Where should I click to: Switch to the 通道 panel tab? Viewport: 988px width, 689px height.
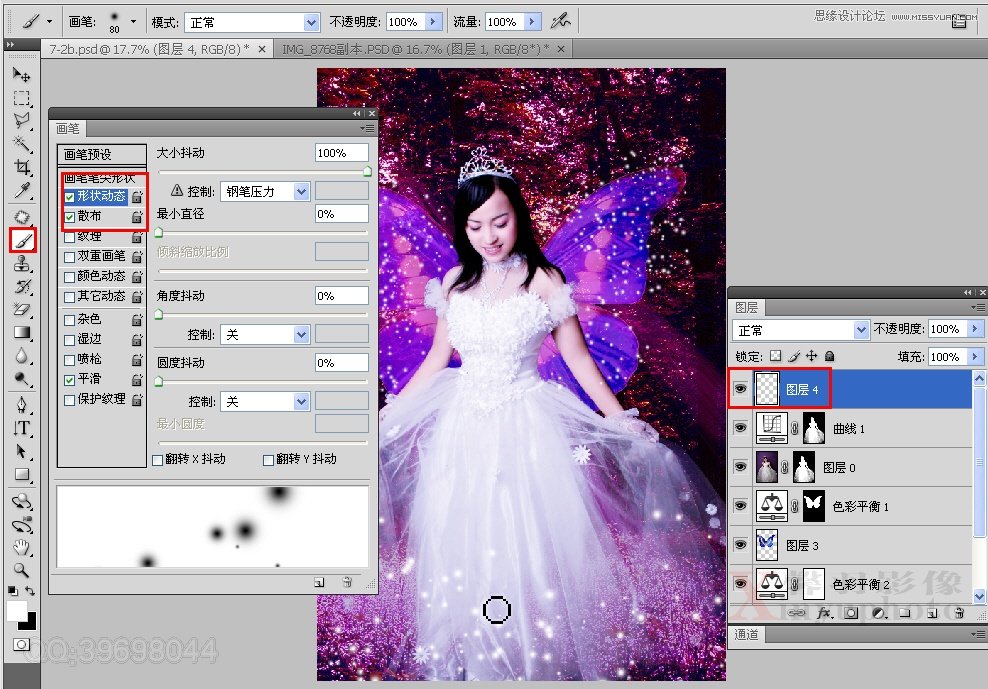745,633
